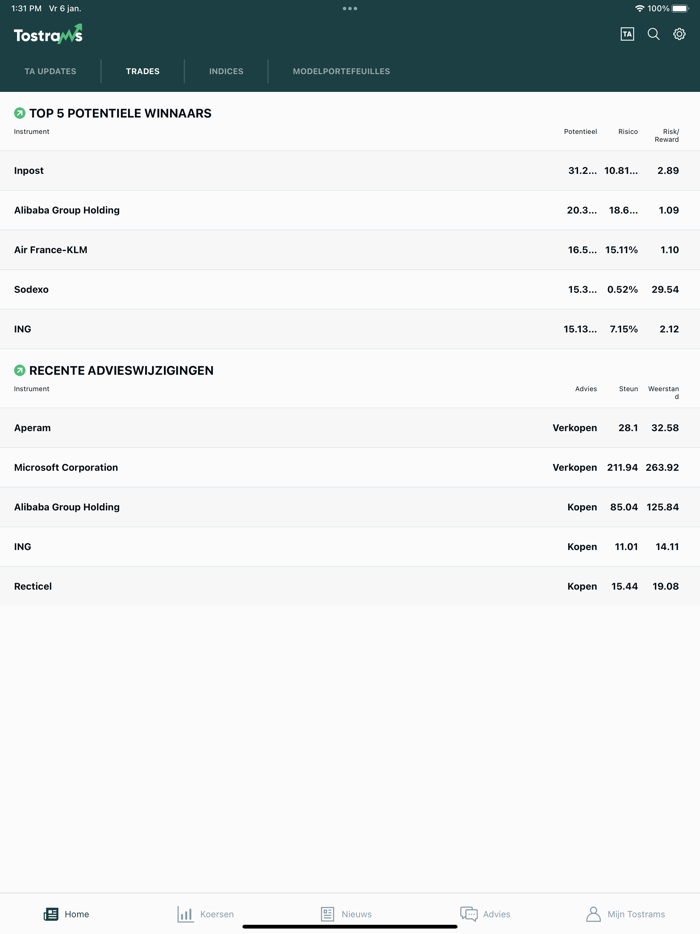
Task: Switch to TA Updates tab
Action: 50,71
